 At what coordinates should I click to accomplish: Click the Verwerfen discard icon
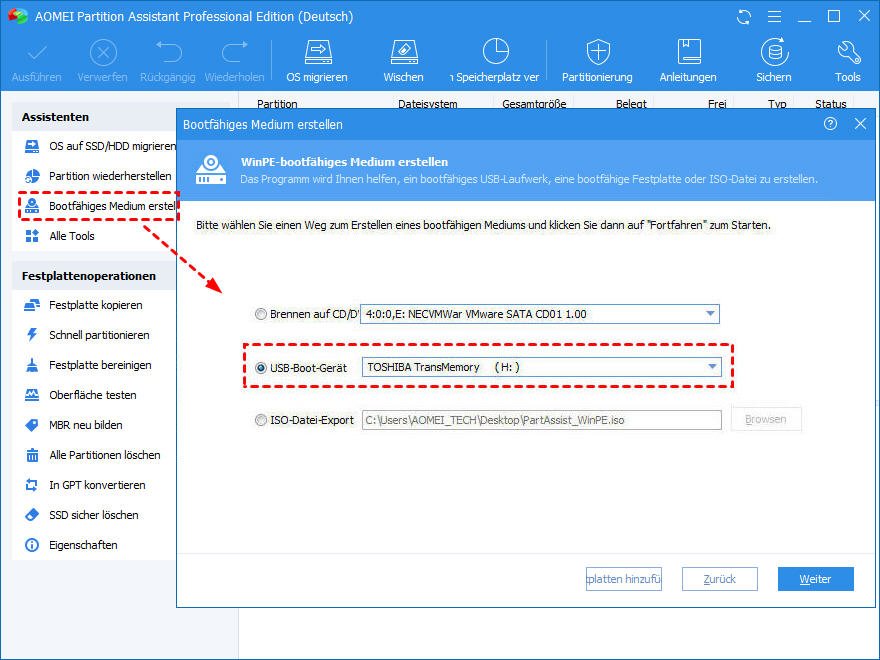click(103, 54)
